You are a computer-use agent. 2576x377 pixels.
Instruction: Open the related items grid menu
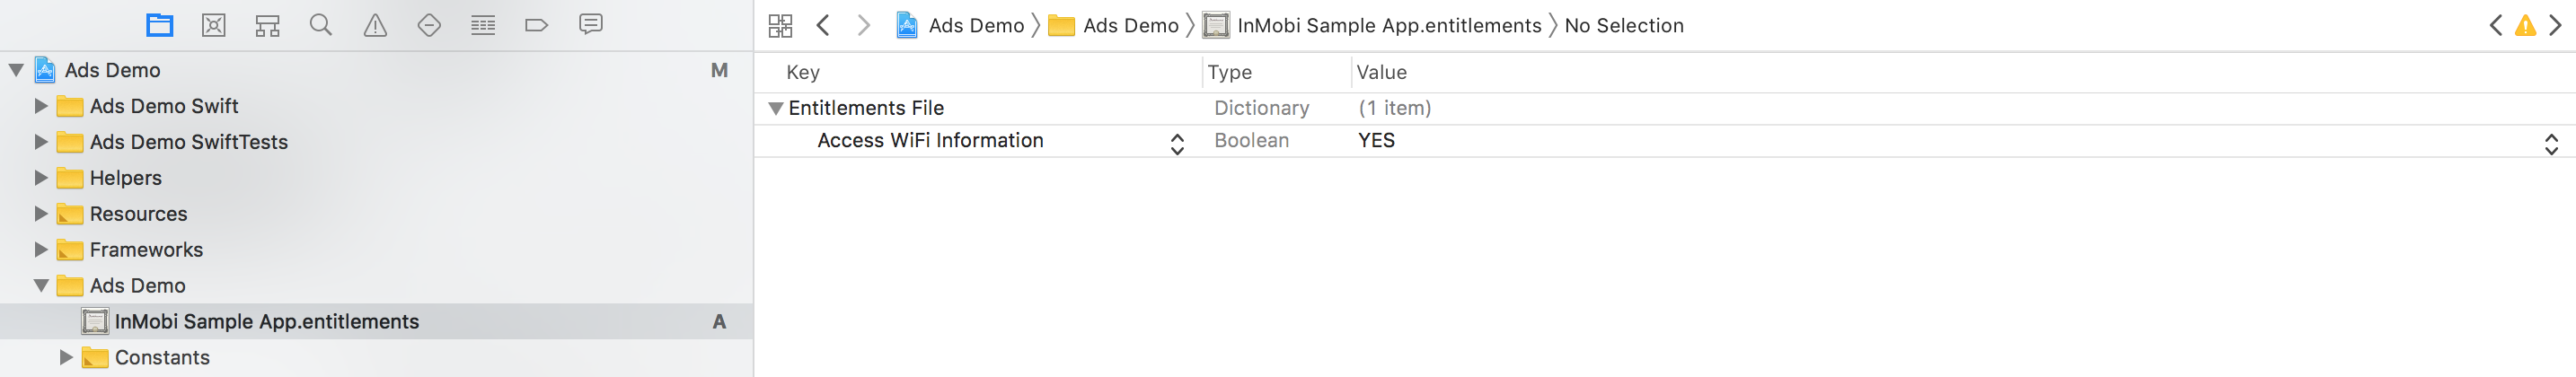(x=781, y=25)
